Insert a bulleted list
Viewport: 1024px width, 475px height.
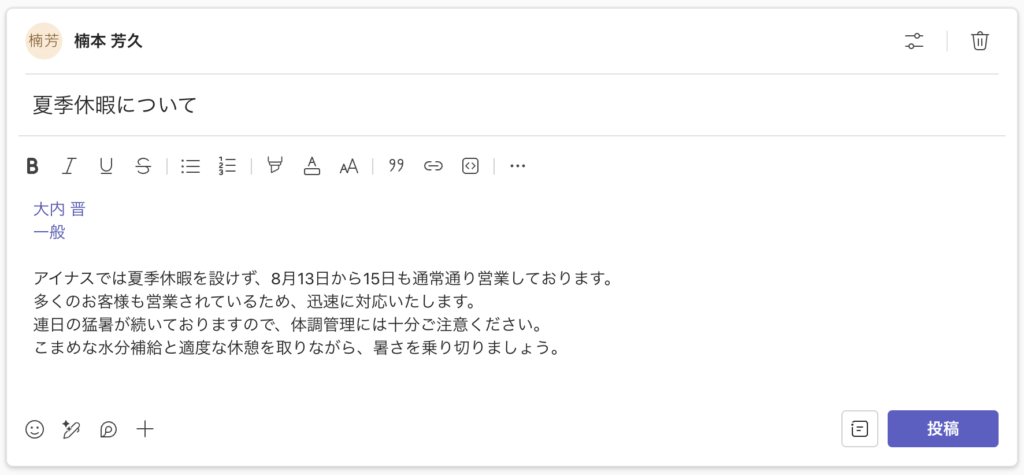(x=190, y=166)
